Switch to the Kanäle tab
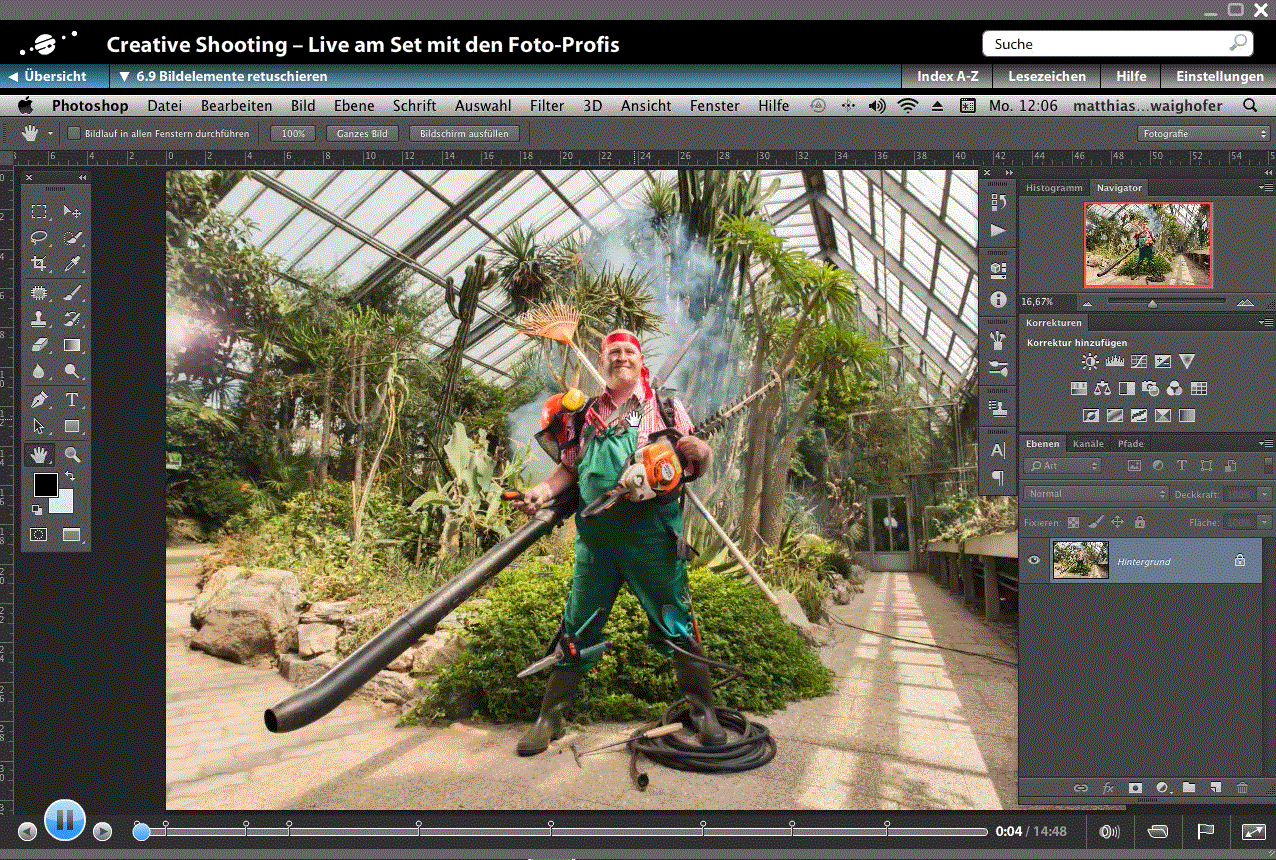This screenshot has height=860, width=1276. tap(1088, 443)
